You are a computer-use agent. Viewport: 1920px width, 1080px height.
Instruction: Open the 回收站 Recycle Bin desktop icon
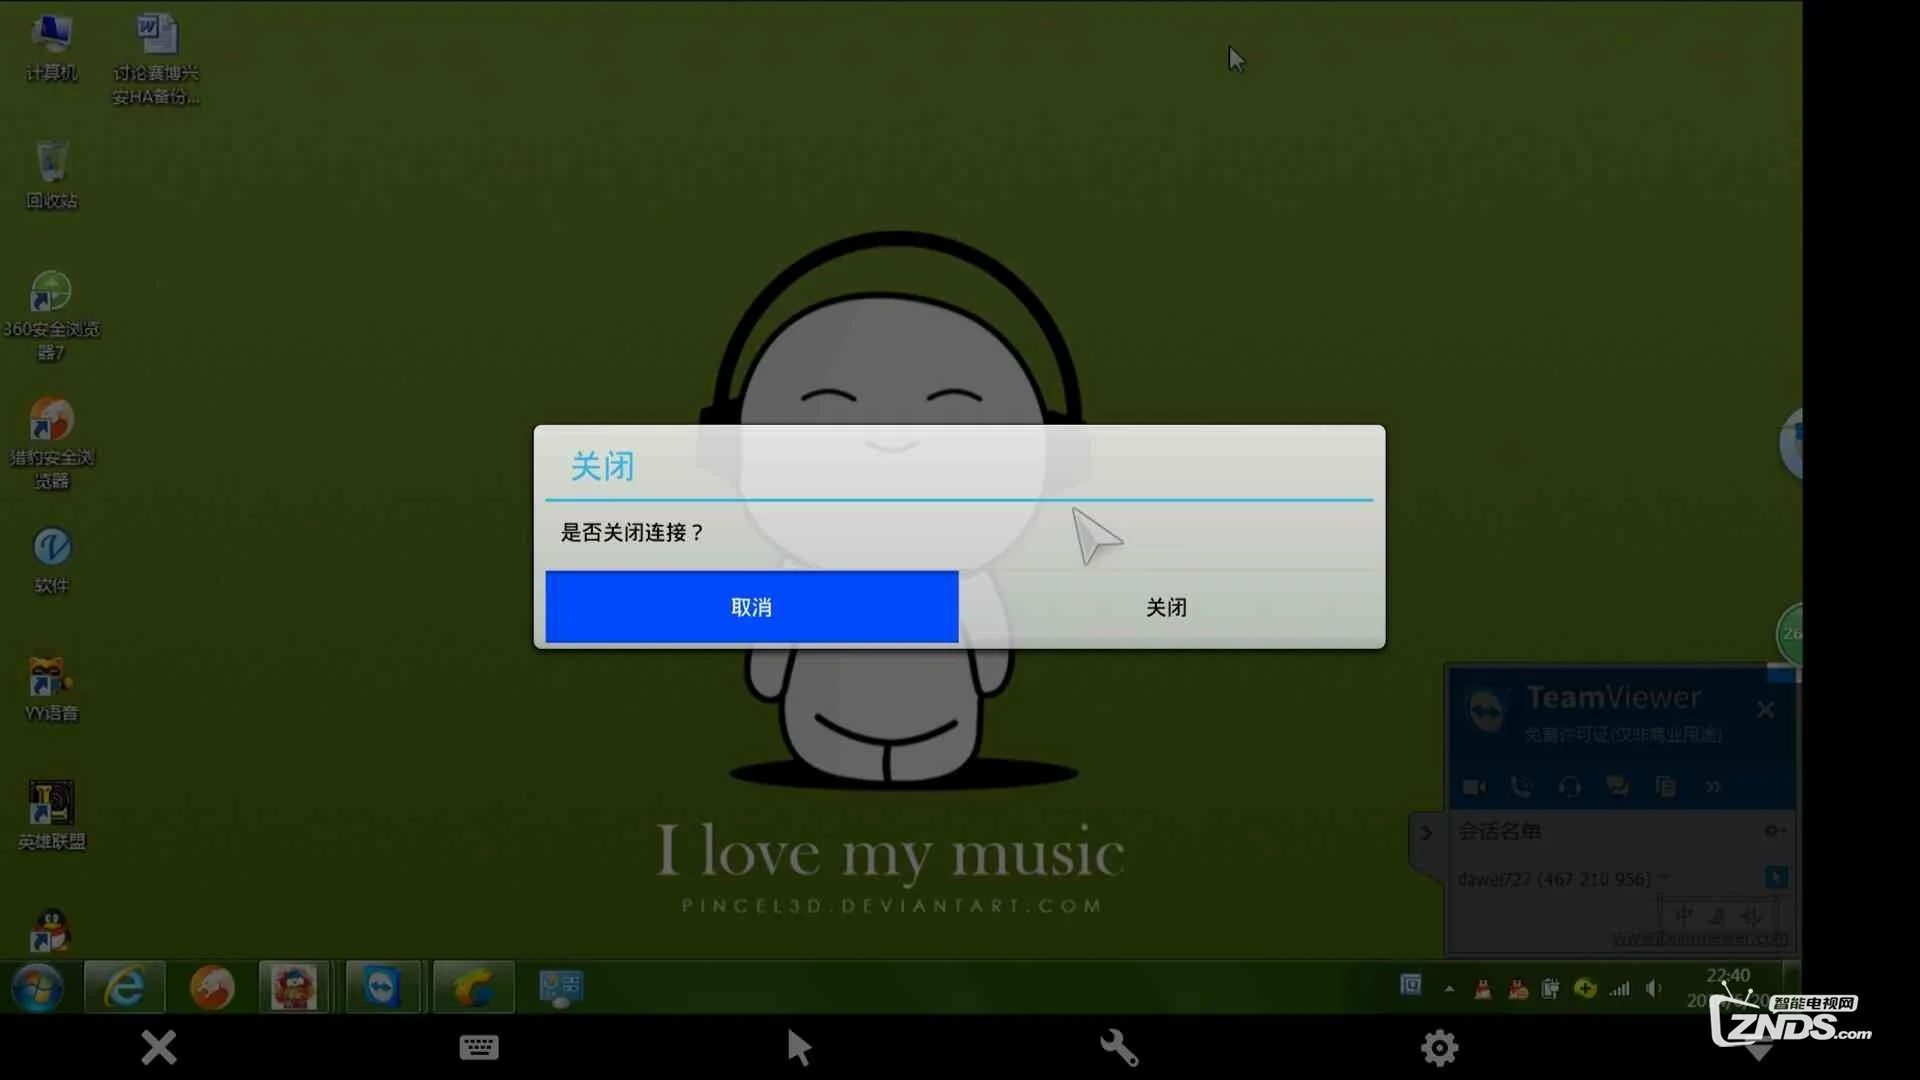click(51, 175)
